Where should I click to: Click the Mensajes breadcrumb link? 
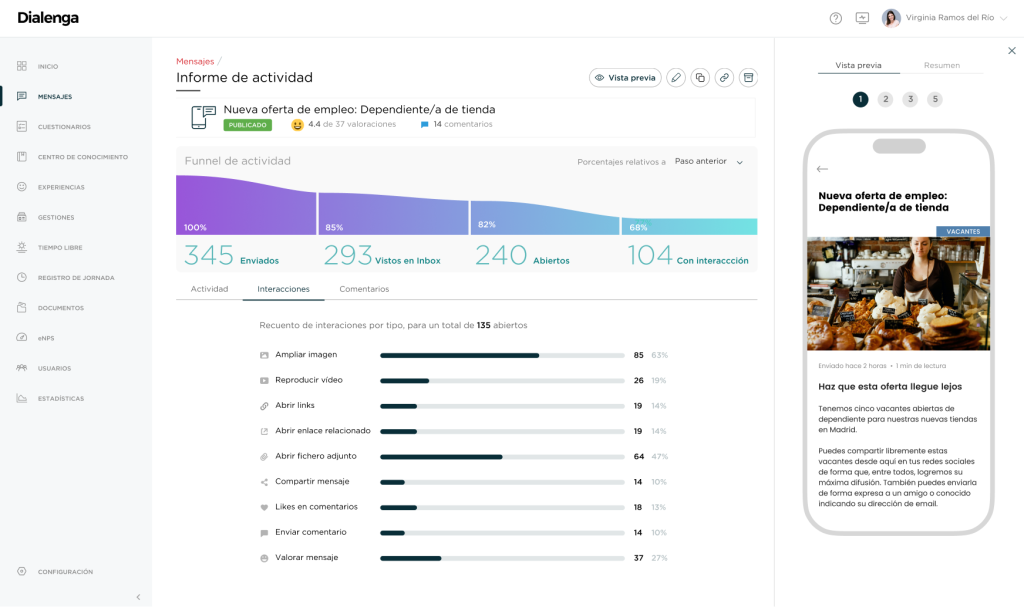pyautogui.click(x=195, y=61)
